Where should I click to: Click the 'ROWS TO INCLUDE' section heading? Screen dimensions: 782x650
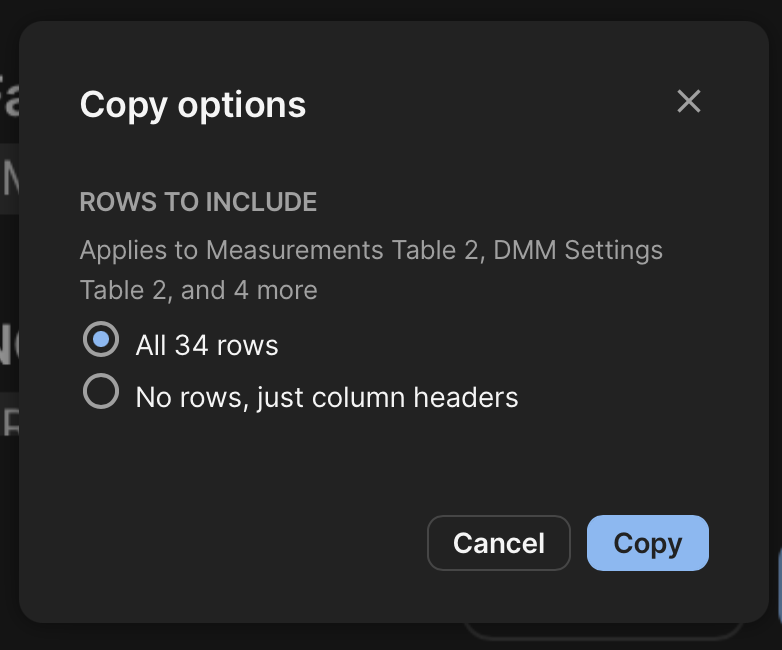coord(198,202)
